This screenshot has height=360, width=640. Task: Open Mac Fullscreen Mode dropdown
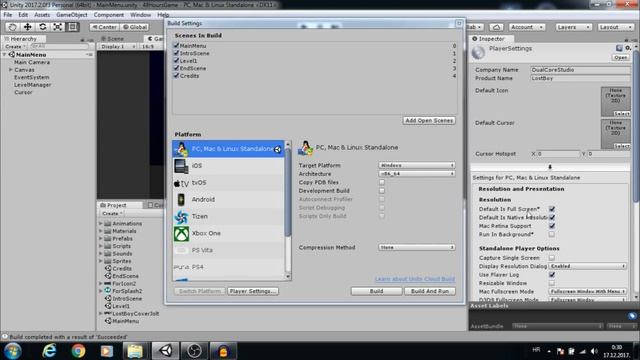pos(588,291)
